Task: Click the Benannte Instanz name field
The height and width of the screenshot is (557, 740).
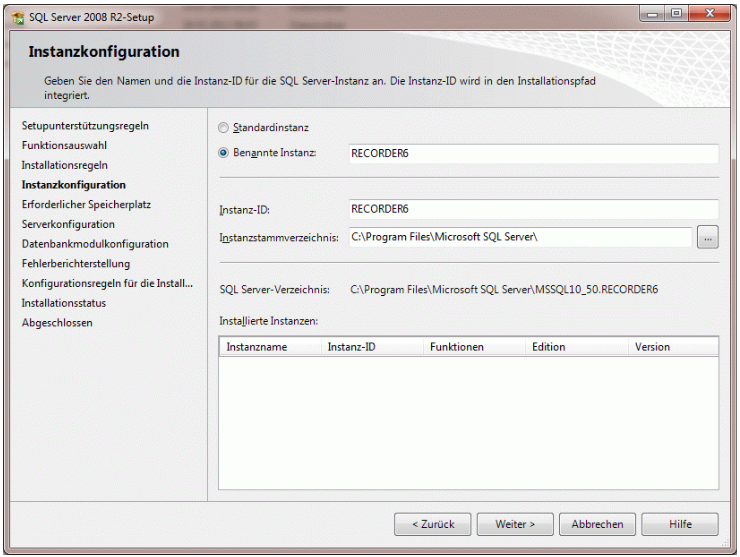Action: click(x=534, y=154)
